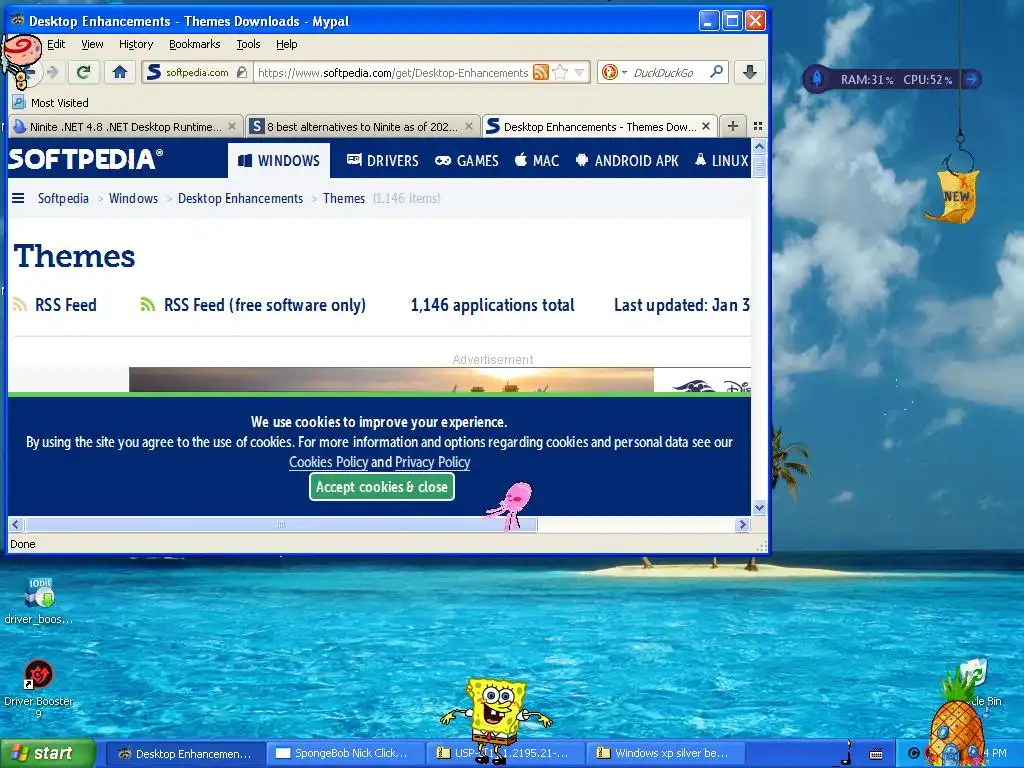The height and width of the screenshot is (768, 1024).
Task: Open the address bar history dropdown arrow
Action: tap(579, 72)
